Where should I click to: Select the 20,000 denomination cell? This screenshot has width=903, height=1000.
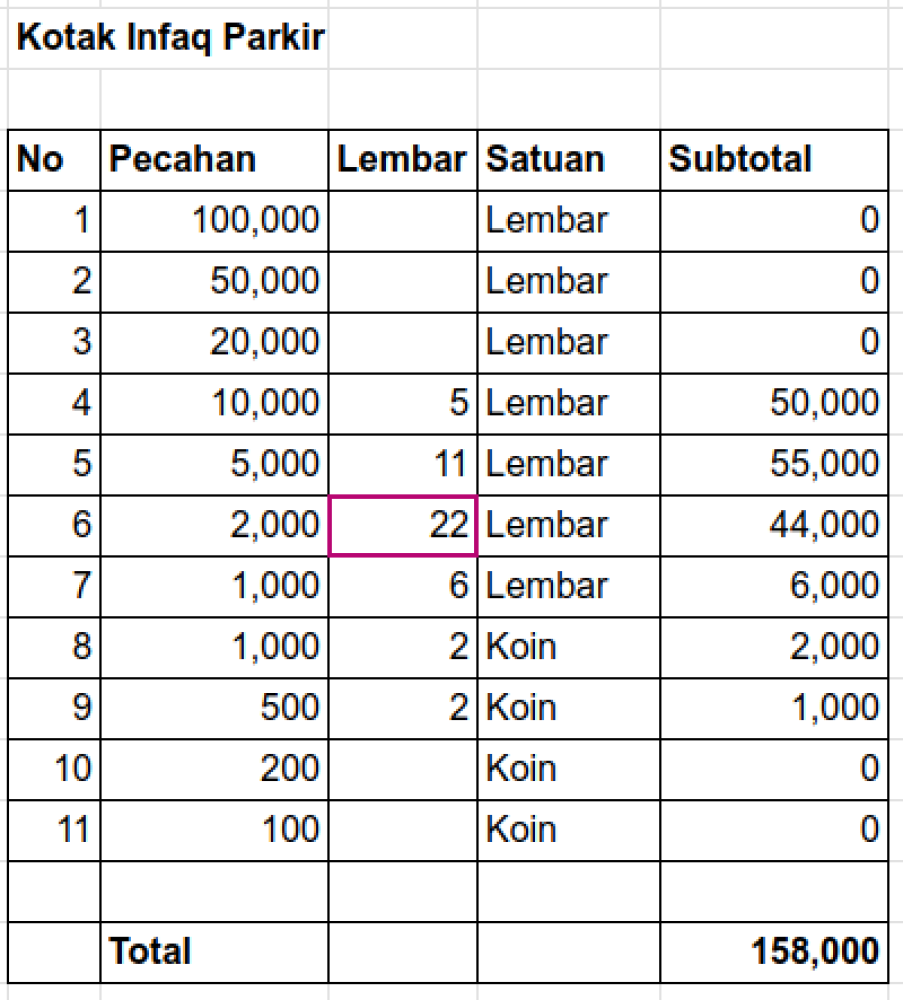tap(214, 342)
